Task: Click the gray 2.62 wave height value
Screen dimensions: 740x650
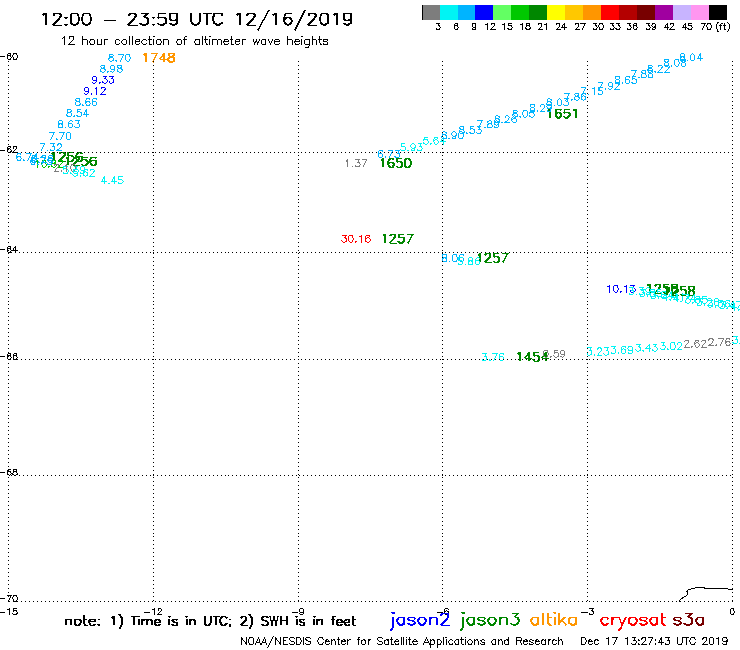Action: tap(695, 344)
